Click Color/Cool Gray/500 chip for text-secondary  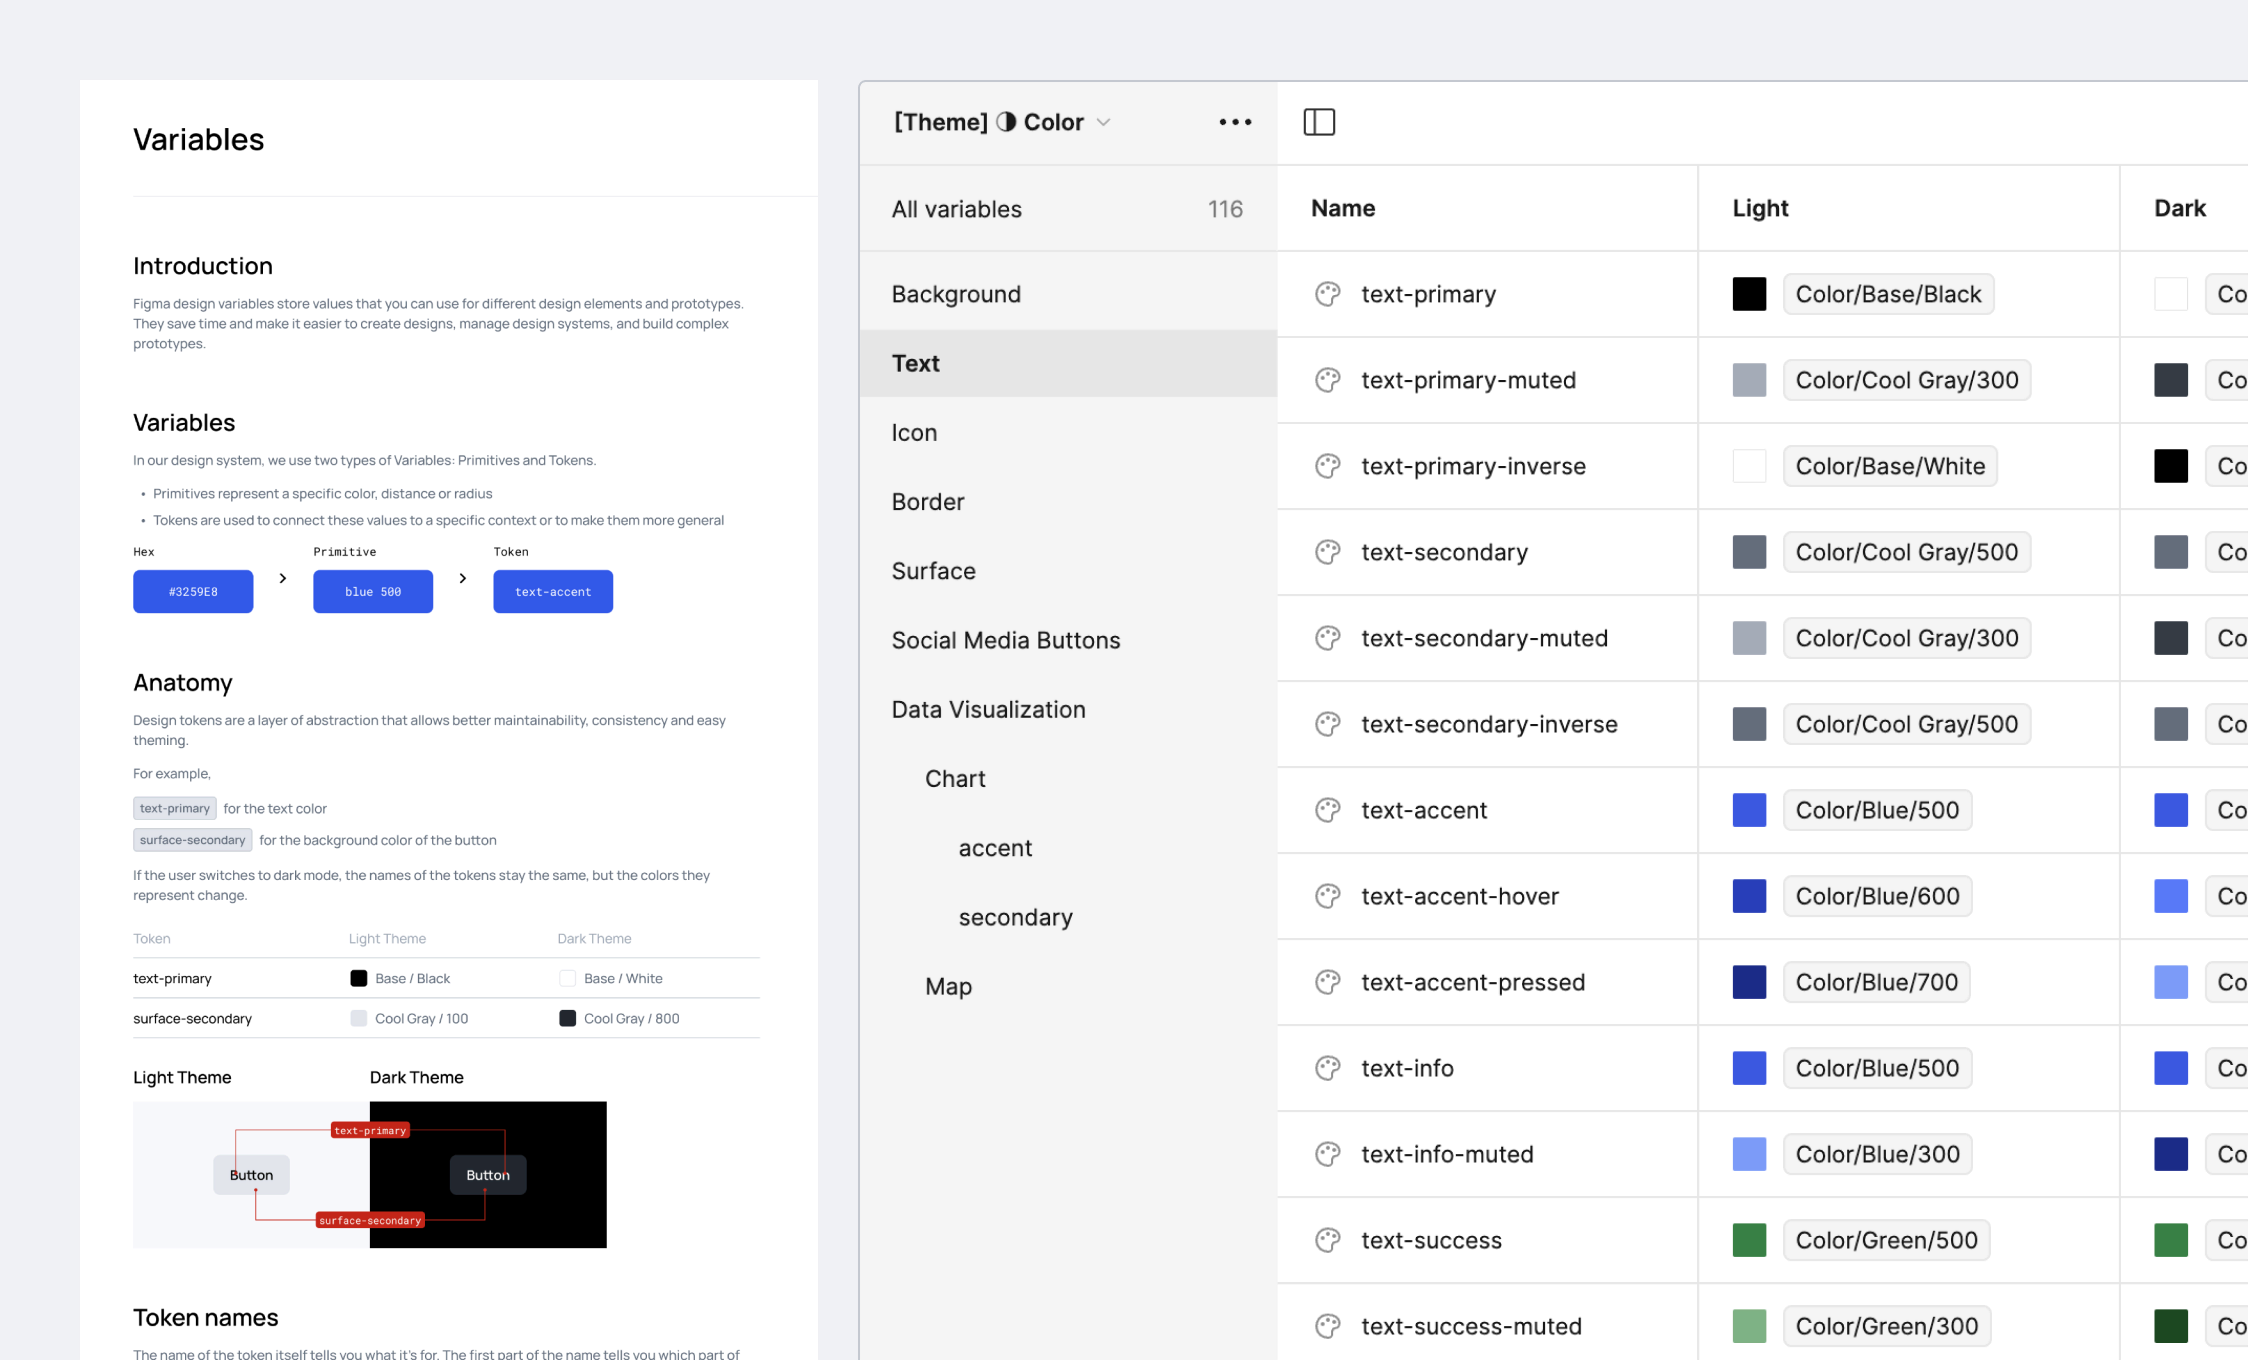point(1907,552)
